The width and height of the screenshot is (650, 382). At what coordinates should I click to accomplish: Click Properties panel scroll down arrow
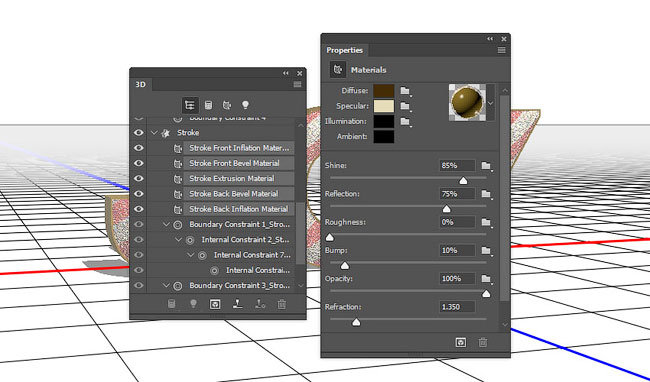pos(504,324)
